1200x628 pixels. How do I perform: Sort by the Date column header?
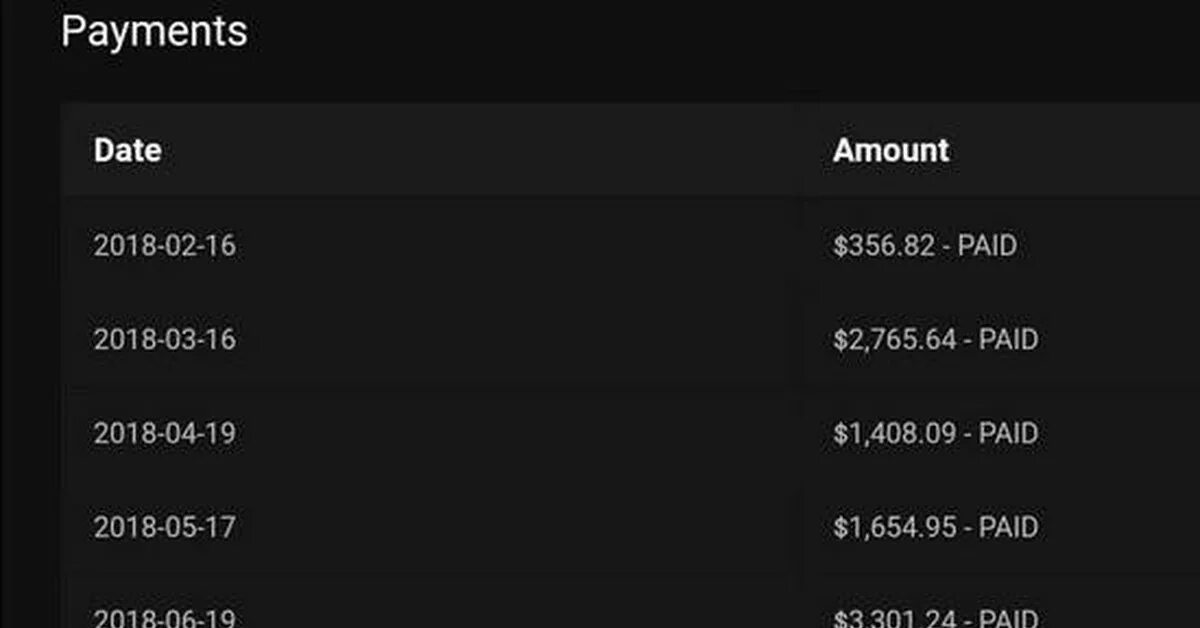(x=127, y=151)
